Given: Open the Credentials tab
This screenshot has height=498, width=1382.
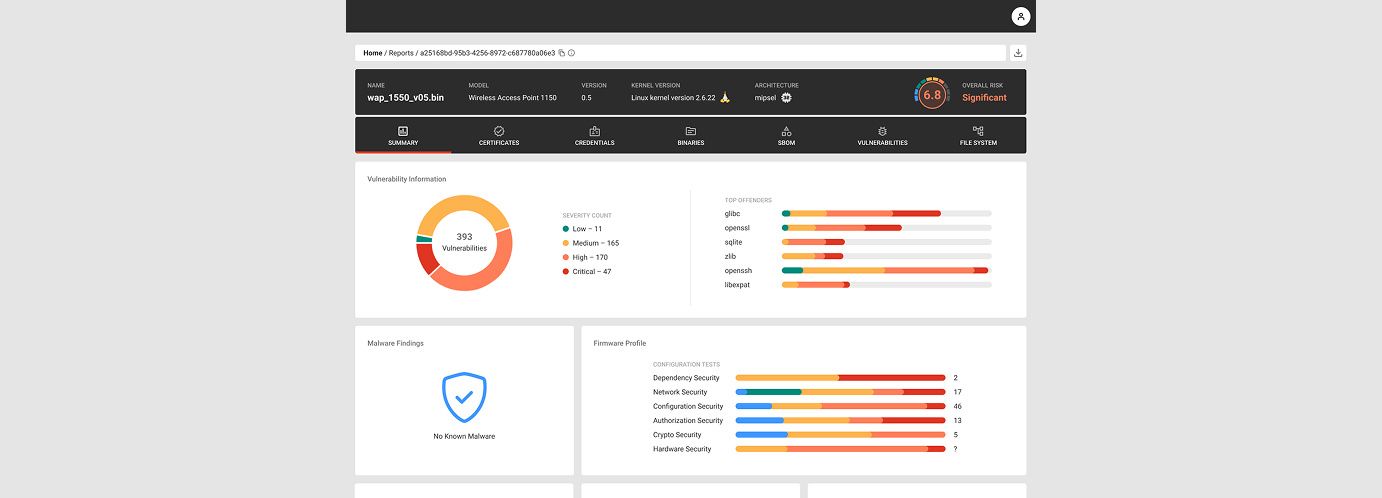Looking at the screenshot, I should (x=595, y=136).
